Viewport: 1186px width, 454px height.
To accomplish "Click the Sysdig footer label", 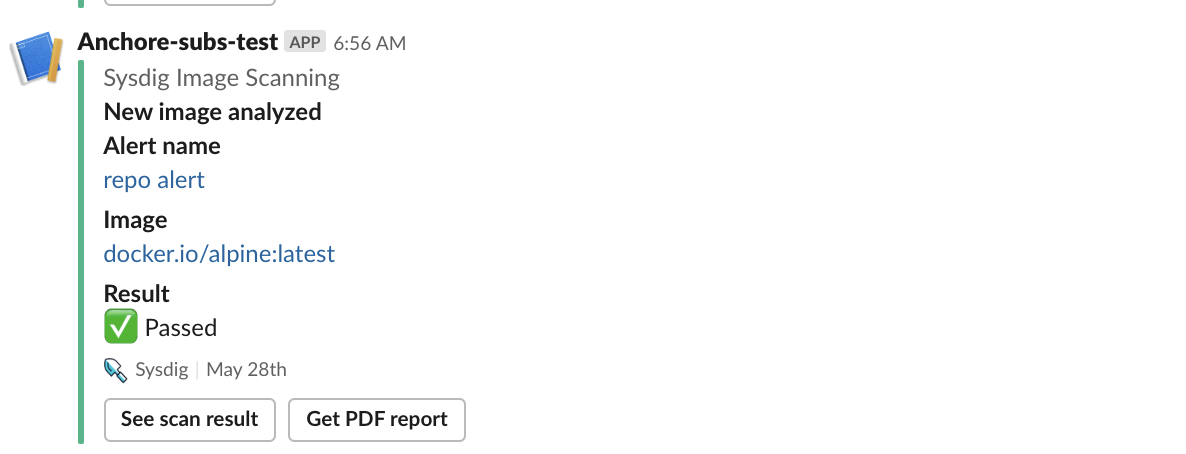I will tap(162, 370).
